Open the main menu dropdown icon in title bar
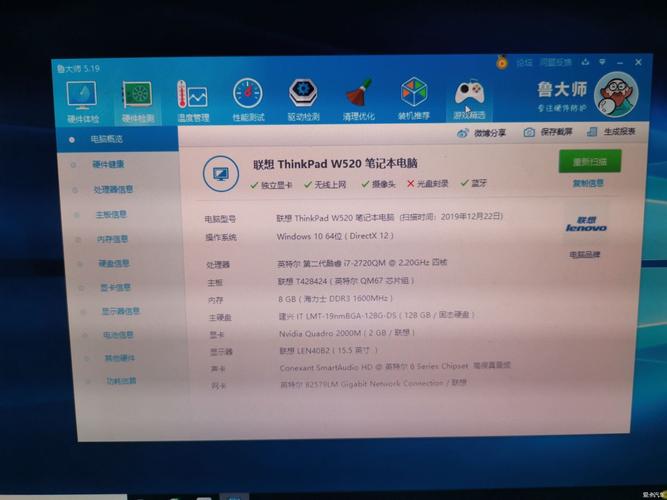 click(602, 62)
